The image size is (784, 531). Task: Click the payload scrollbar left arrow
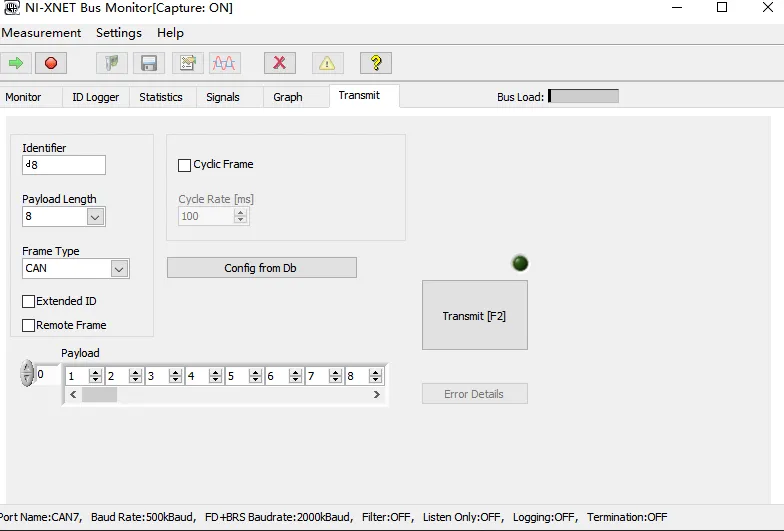point(73,394)
